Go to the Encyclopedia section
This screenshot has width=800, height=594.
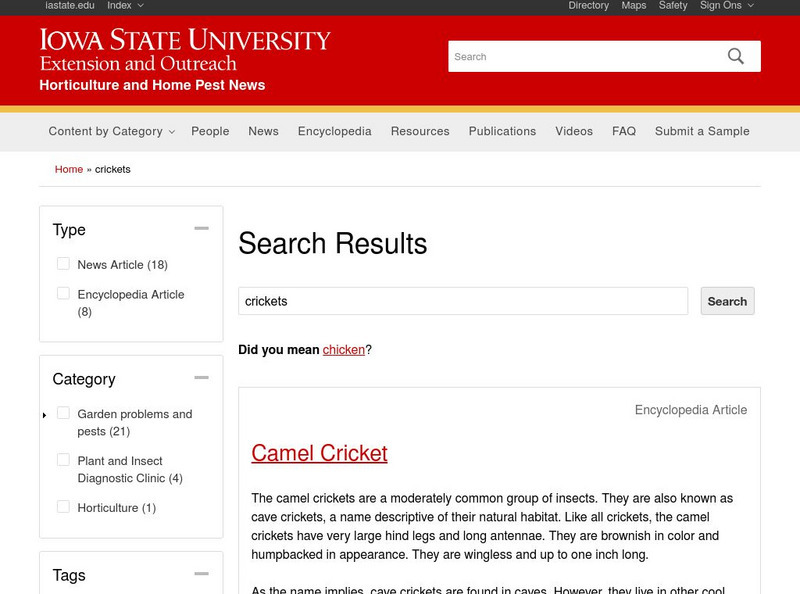335,131
